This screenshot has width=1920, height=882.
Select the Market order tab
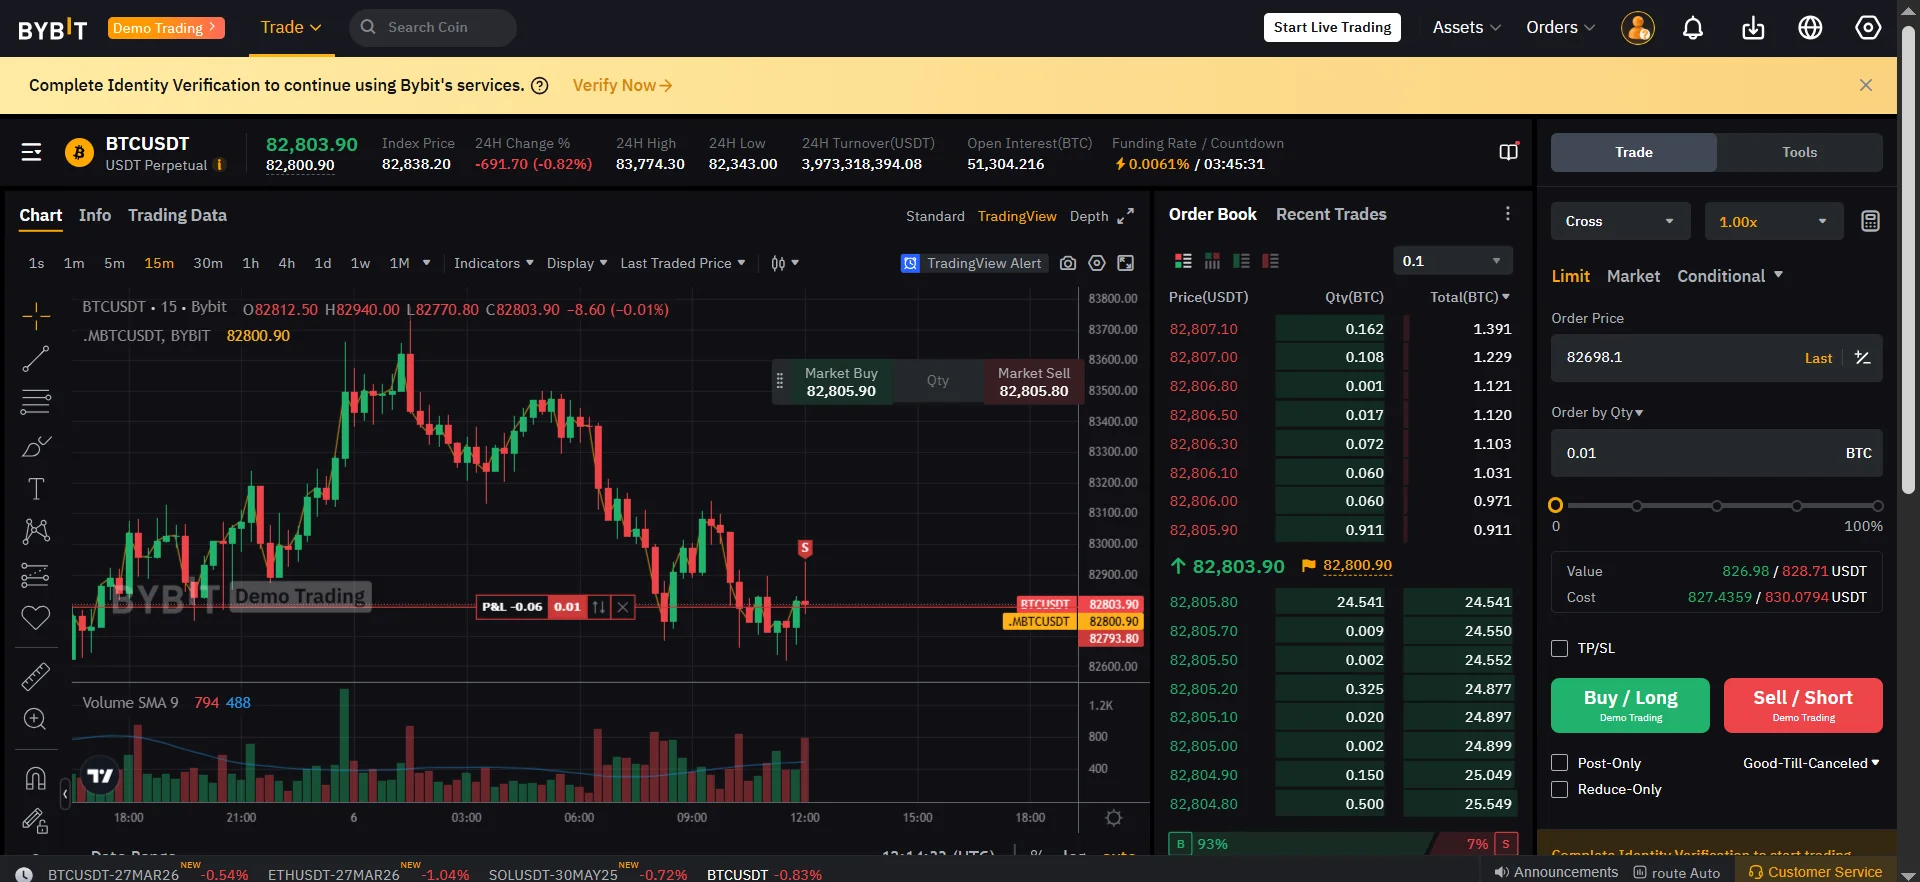click(1633, 276)
